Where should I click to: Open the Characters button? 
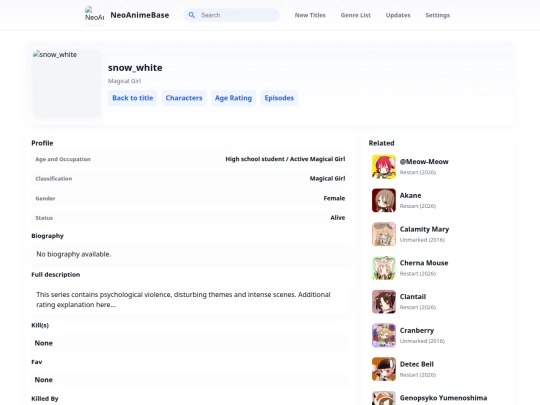[184, 98]
